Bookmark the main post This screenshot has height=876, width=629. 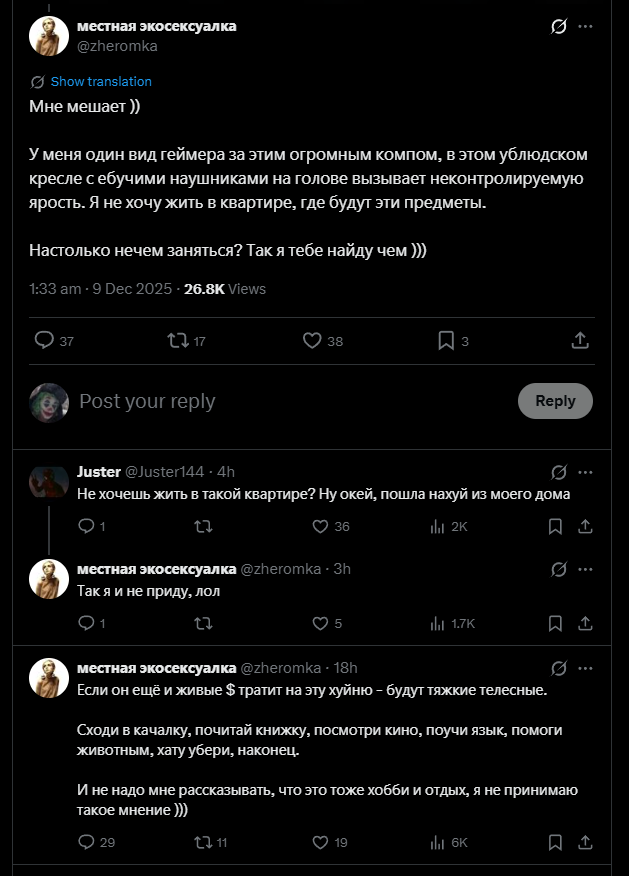446,341
